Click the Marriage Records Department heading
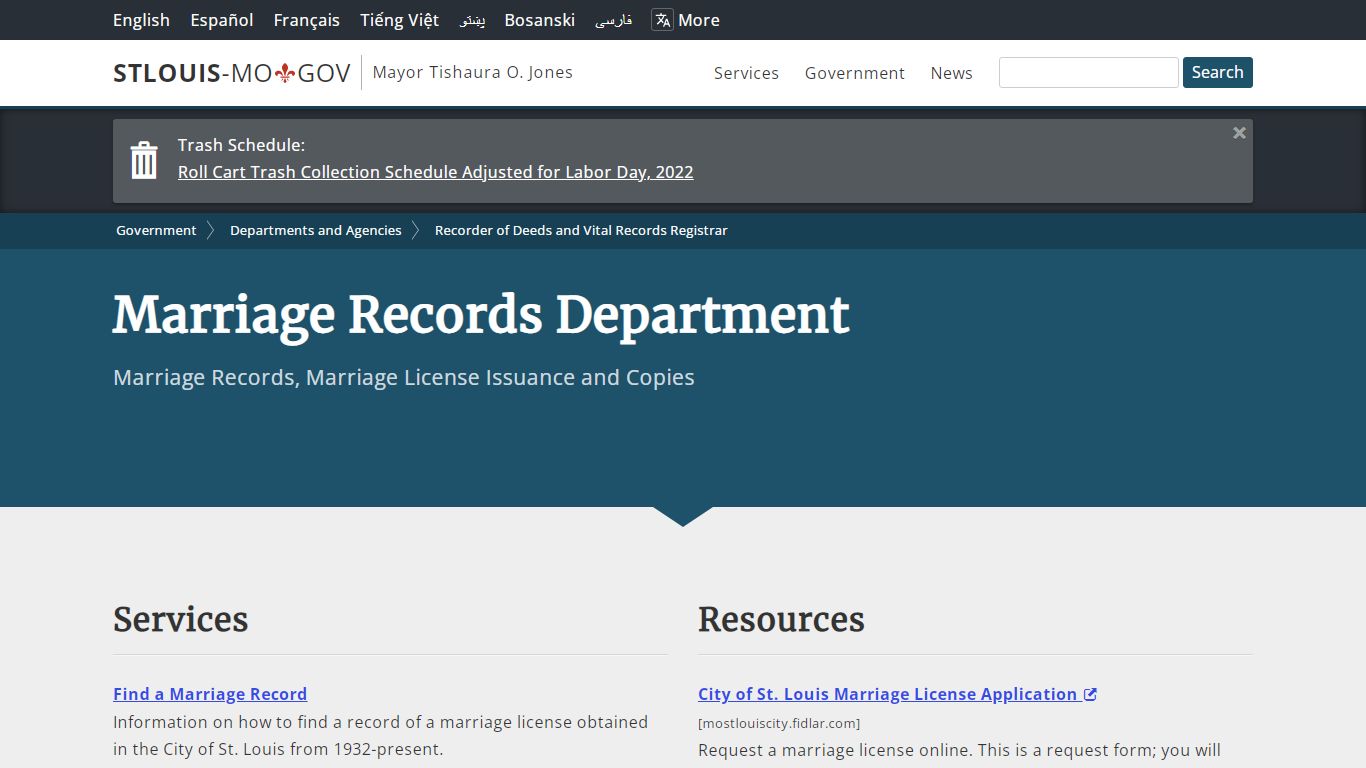The width and height of the screenshot is (1366, 768). (x=481, y=314)
